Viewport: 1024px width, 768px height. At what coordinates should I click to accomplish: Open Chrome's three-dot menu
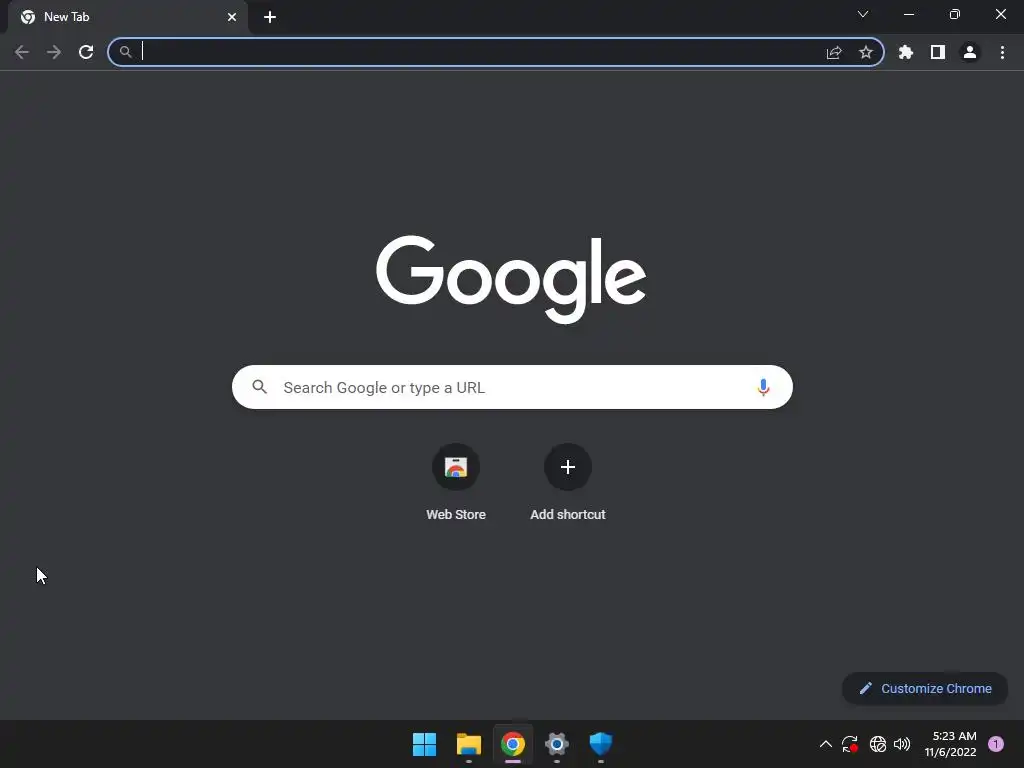click(x=1002, y=52)
